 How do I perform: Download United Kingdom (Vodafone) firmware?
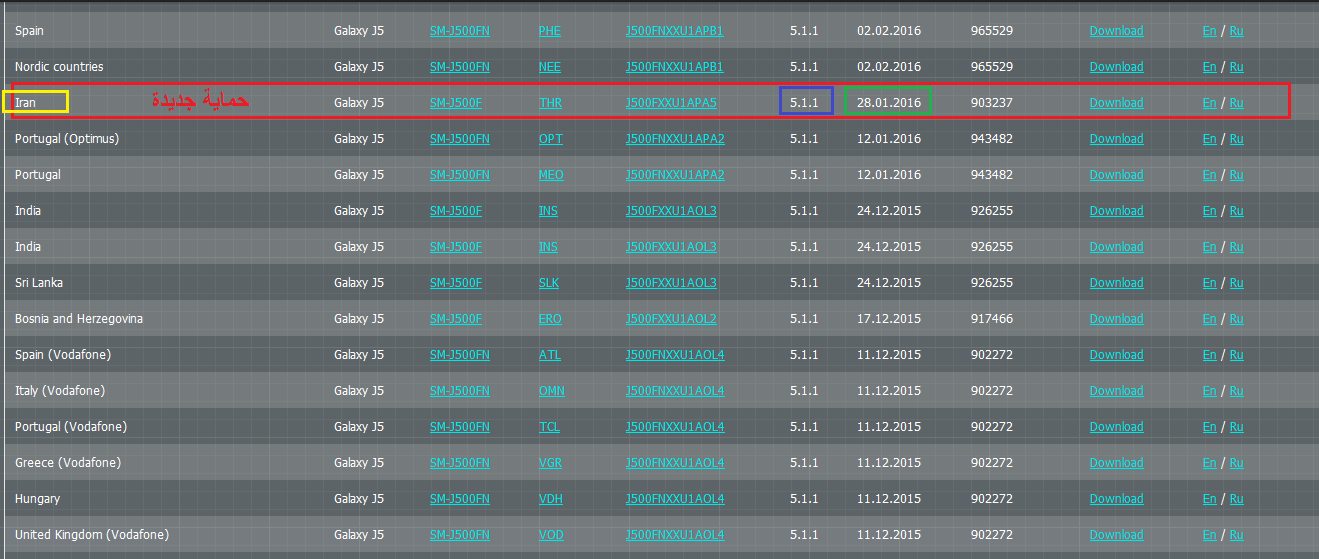(1116, 535)
